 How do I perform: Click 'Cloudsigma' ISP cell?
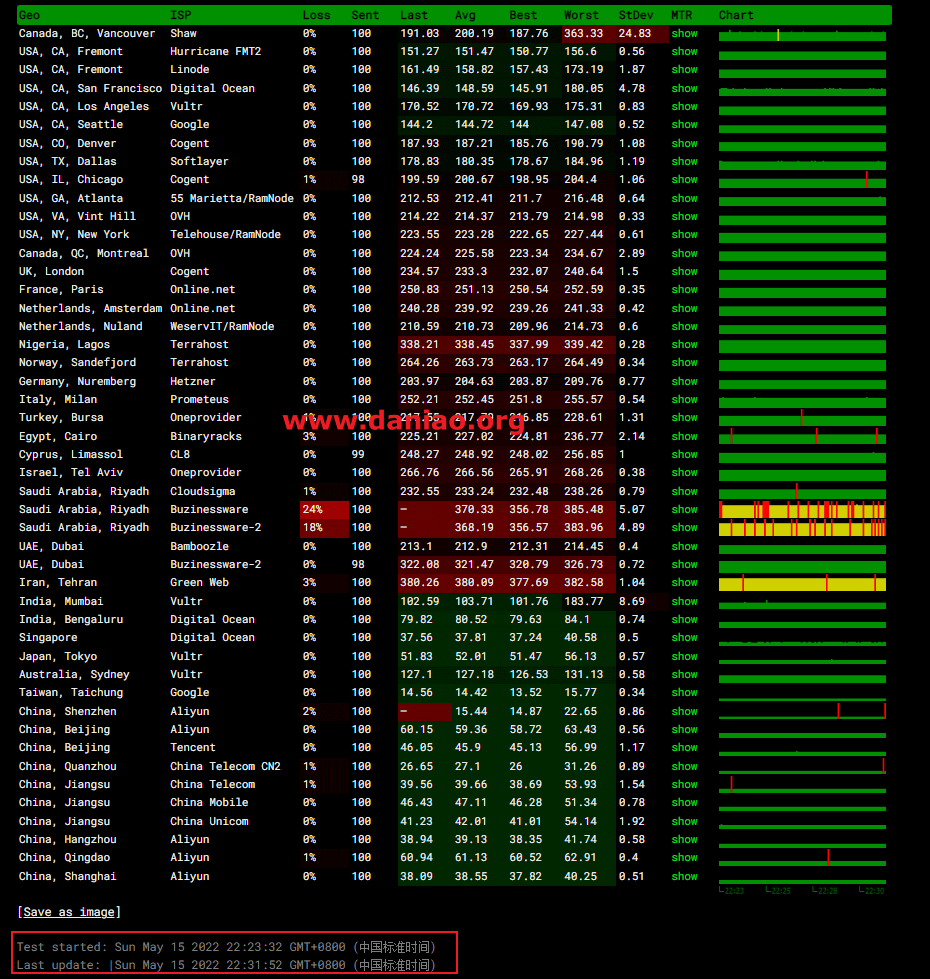202,491
